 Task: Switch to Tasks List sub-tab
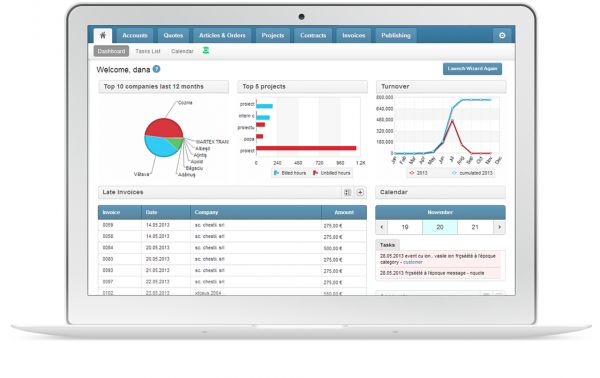point(148,51)
